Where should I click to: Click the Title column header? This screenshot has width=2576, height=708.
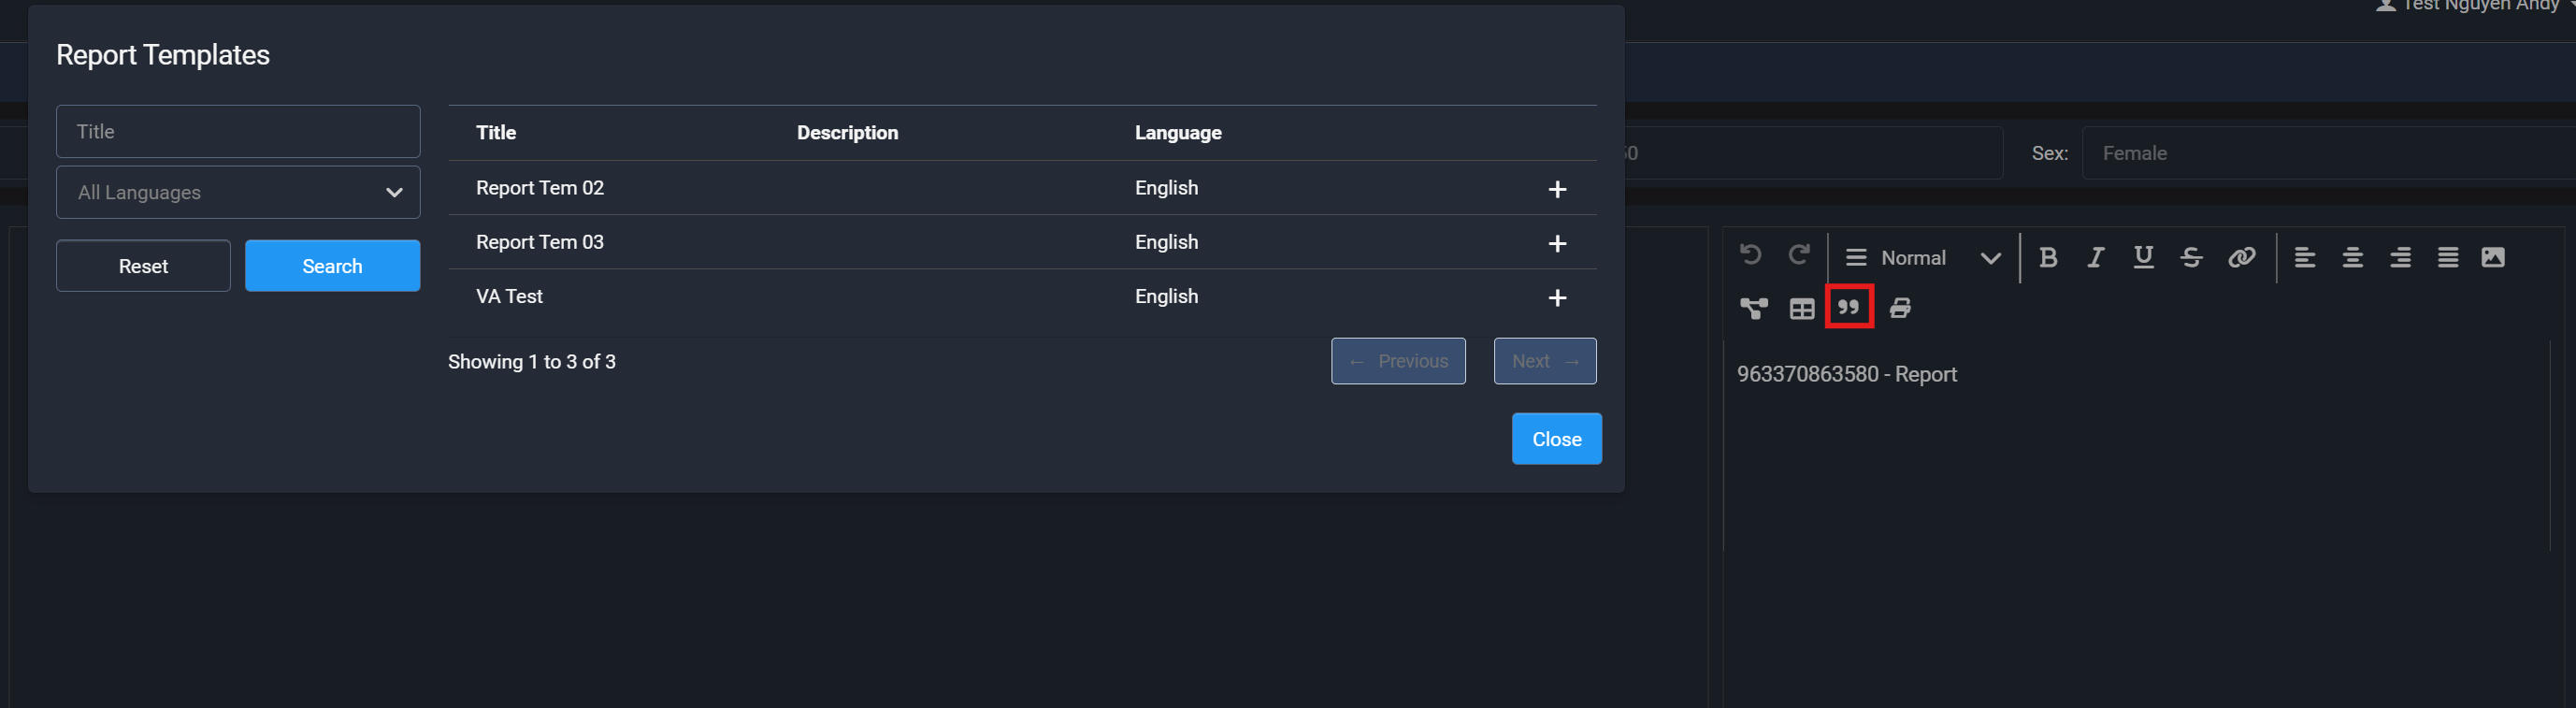coord(496,132)
